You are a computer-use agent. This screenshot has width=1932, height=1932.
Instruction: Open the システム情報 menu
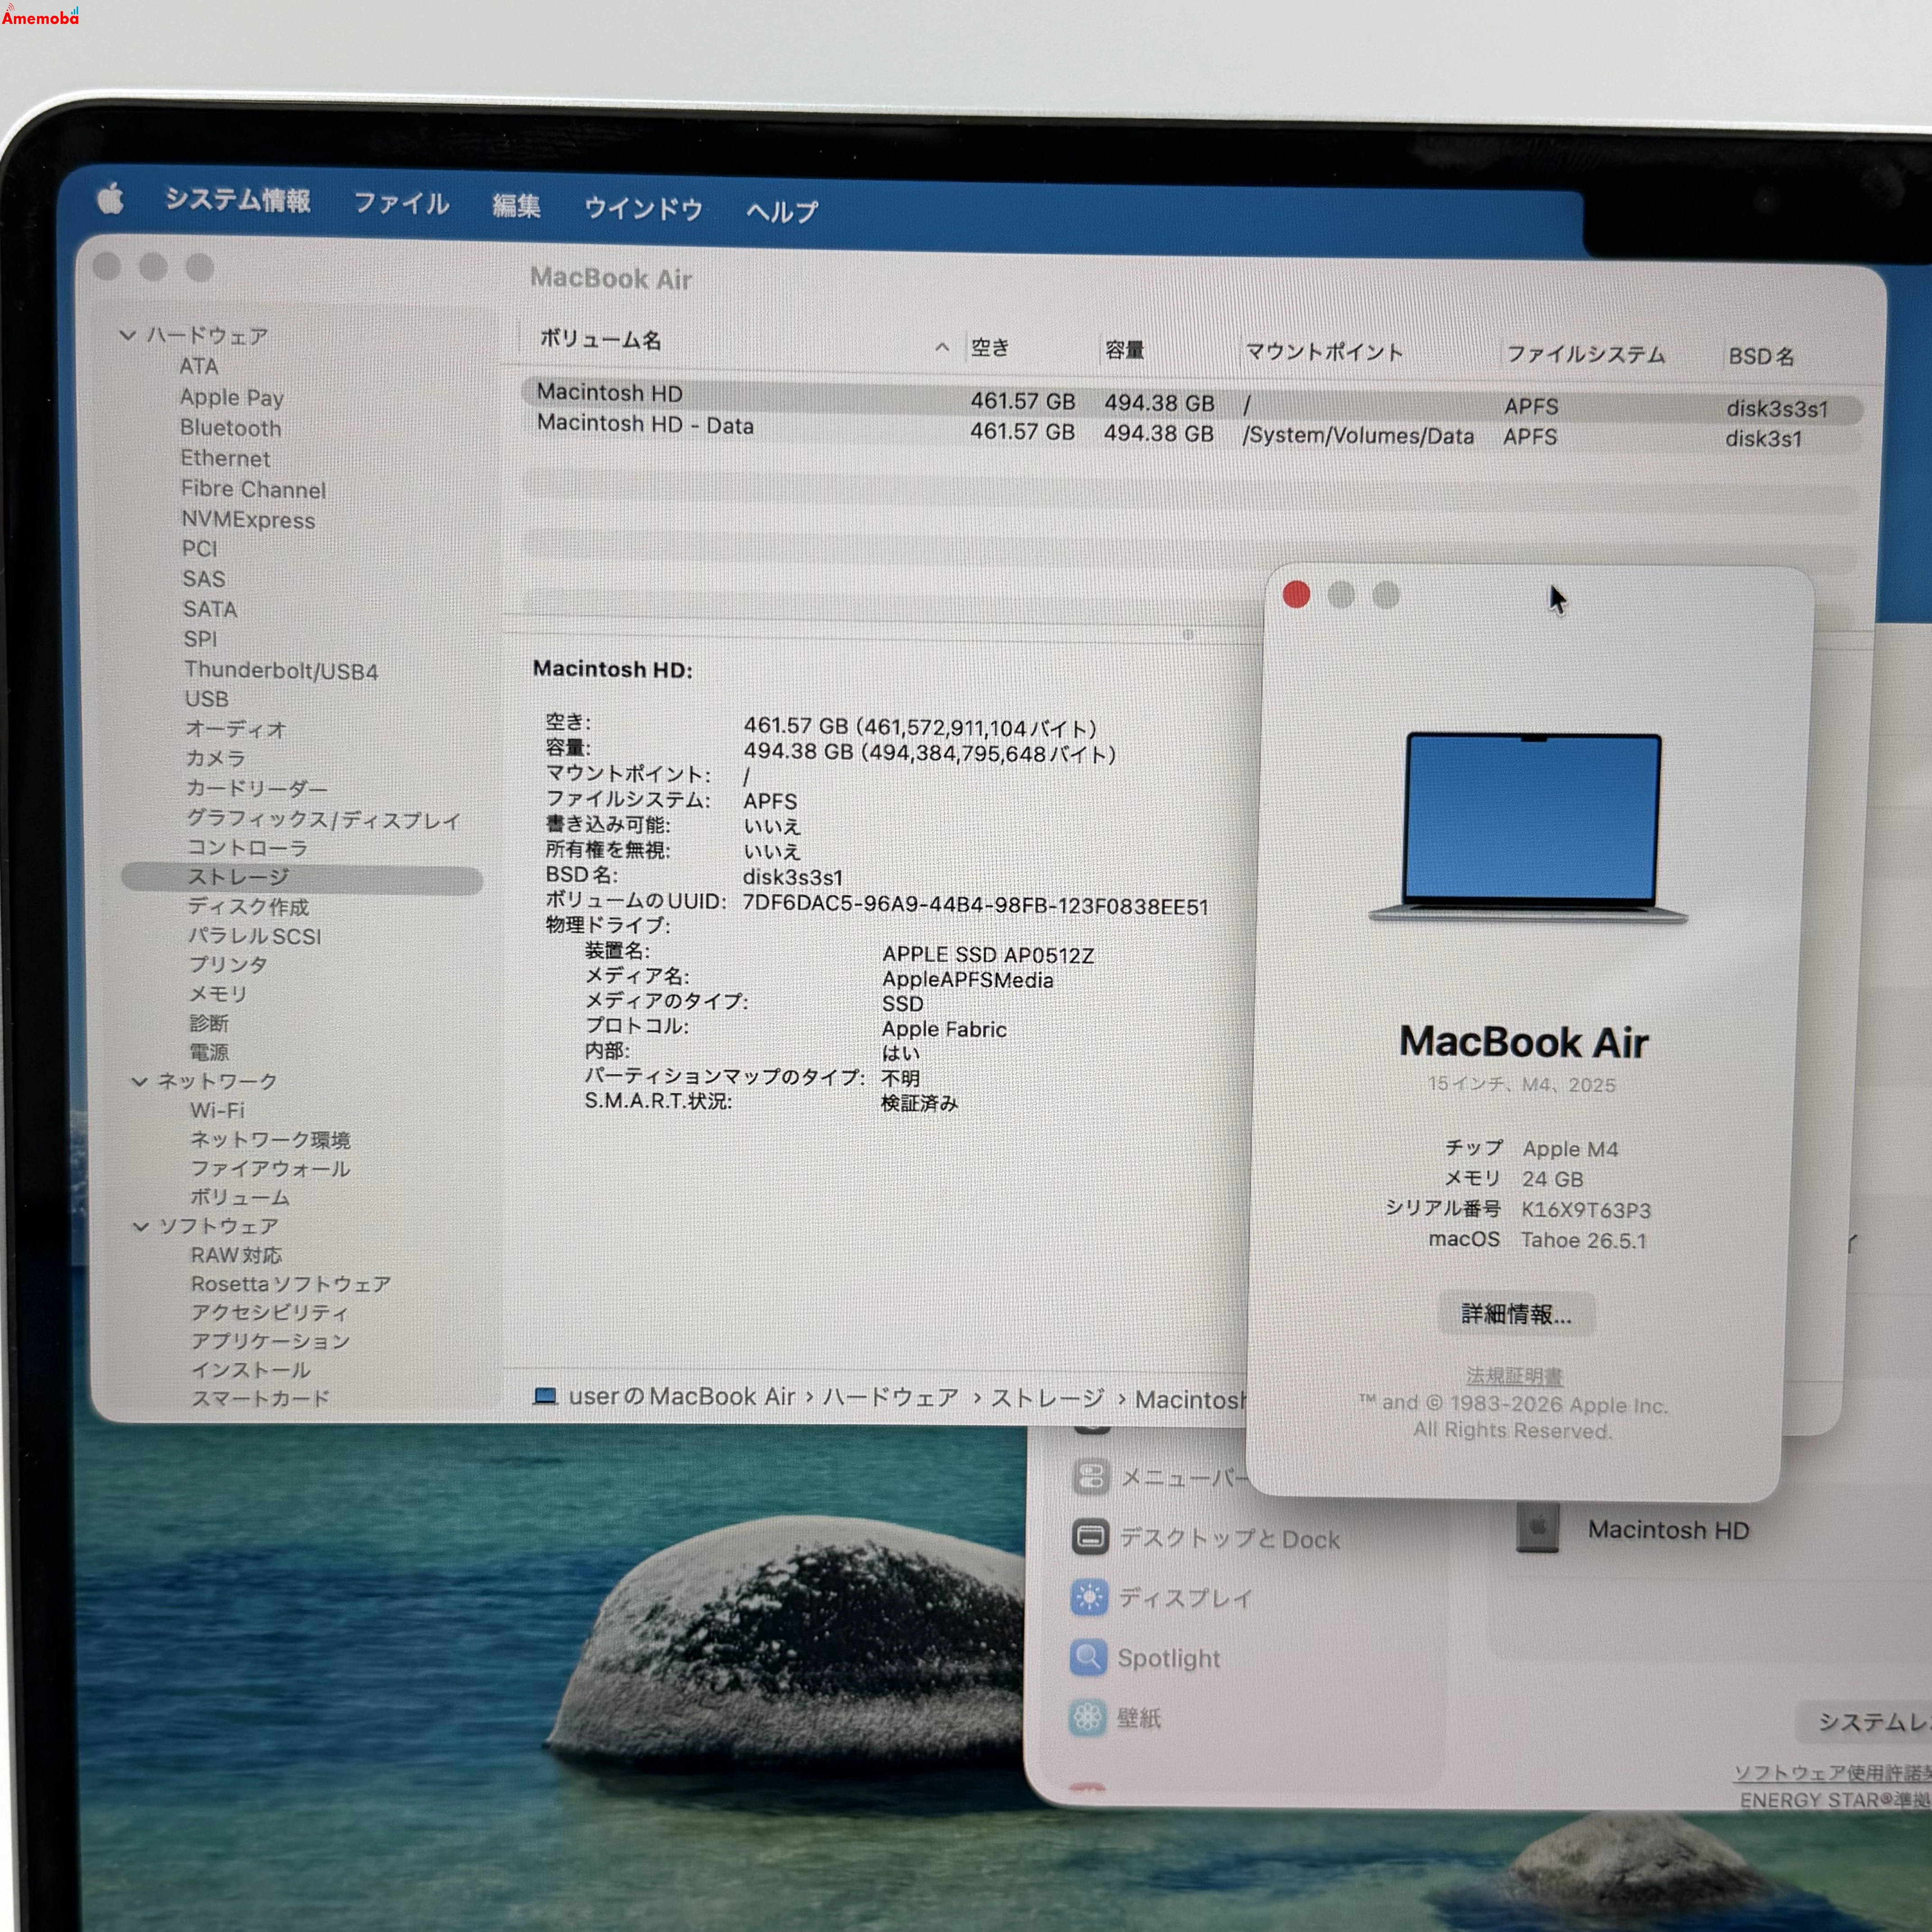point(238,200)
